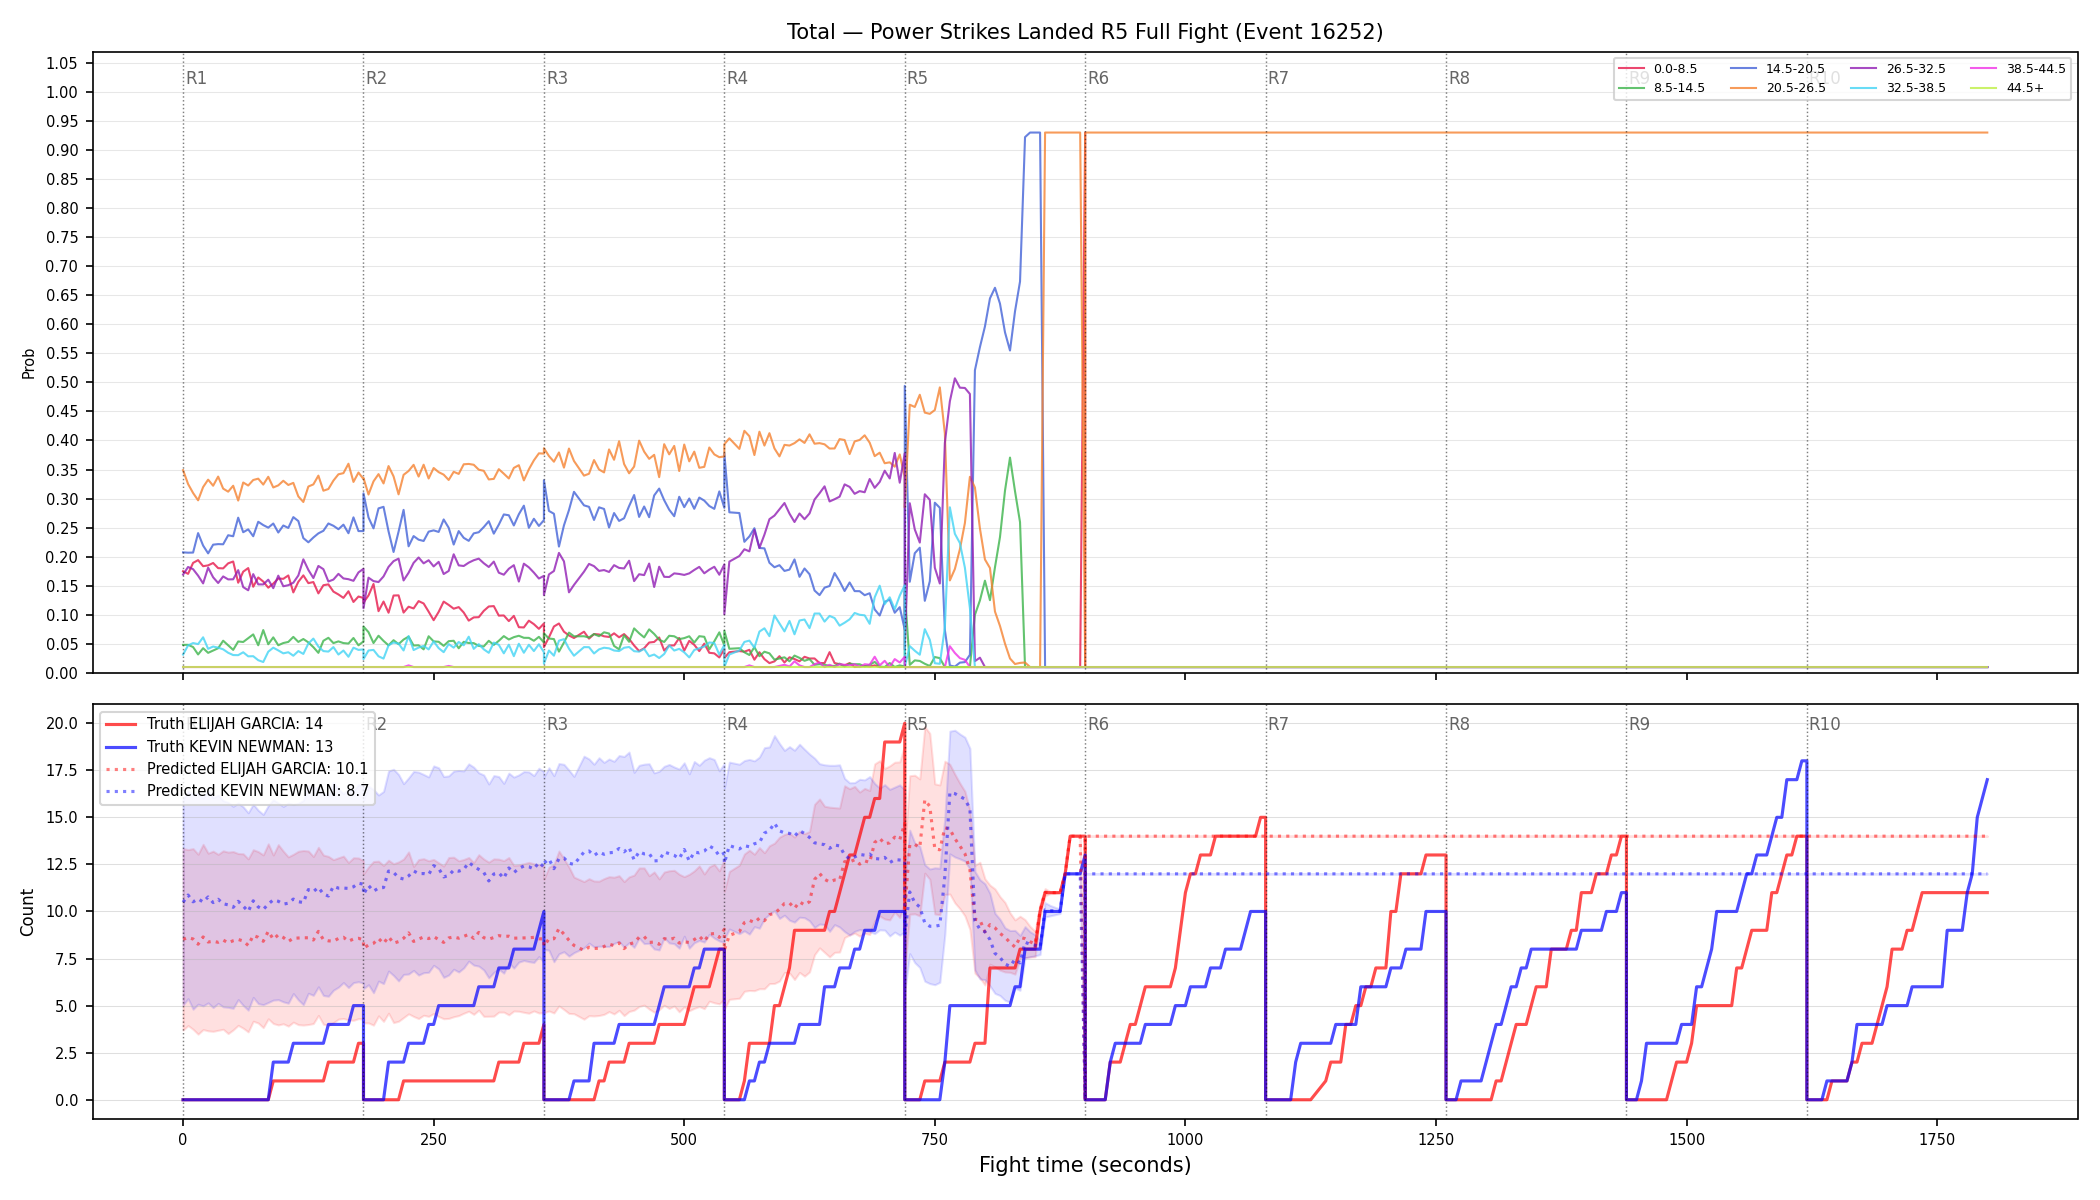Click the blue 14.5-20.5 legend line swatch

coord(1744,69)
